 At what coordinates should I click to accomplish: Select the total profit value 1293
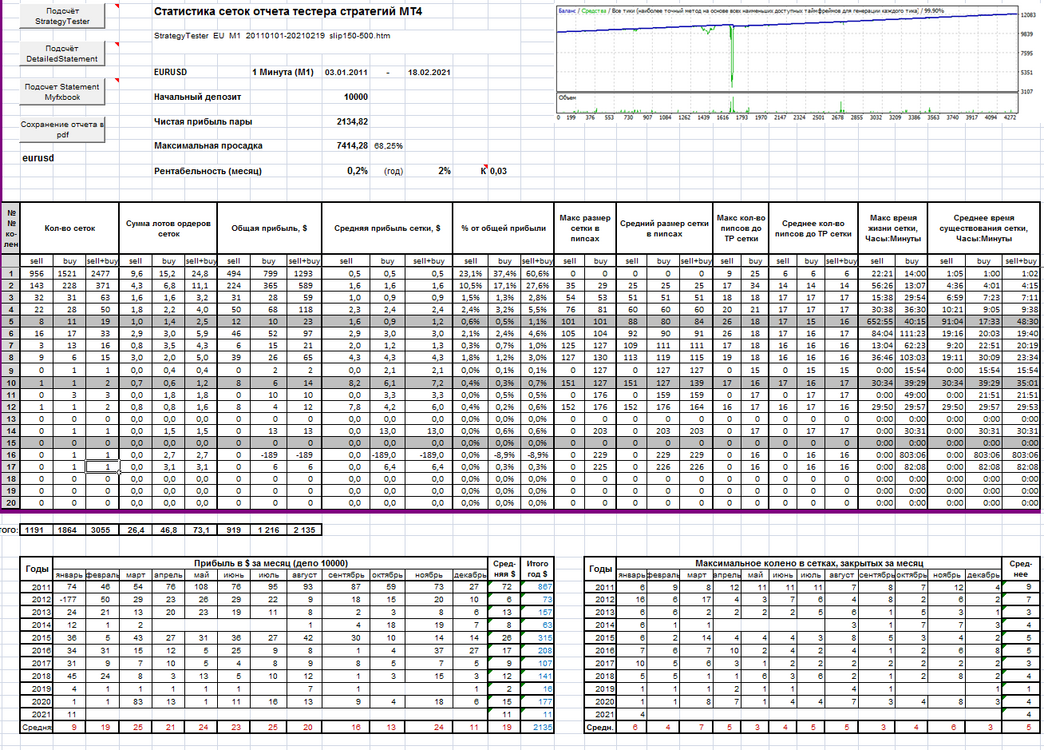click(x=303, y=273)
